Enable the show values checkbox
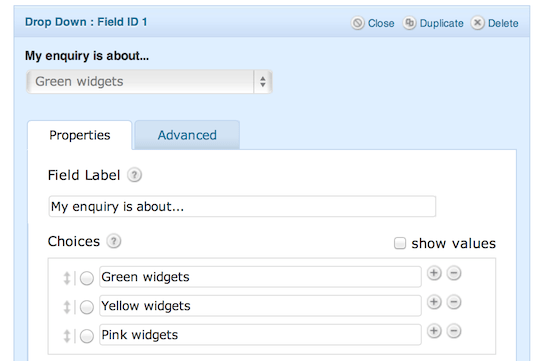 click(x=400, y=243)
